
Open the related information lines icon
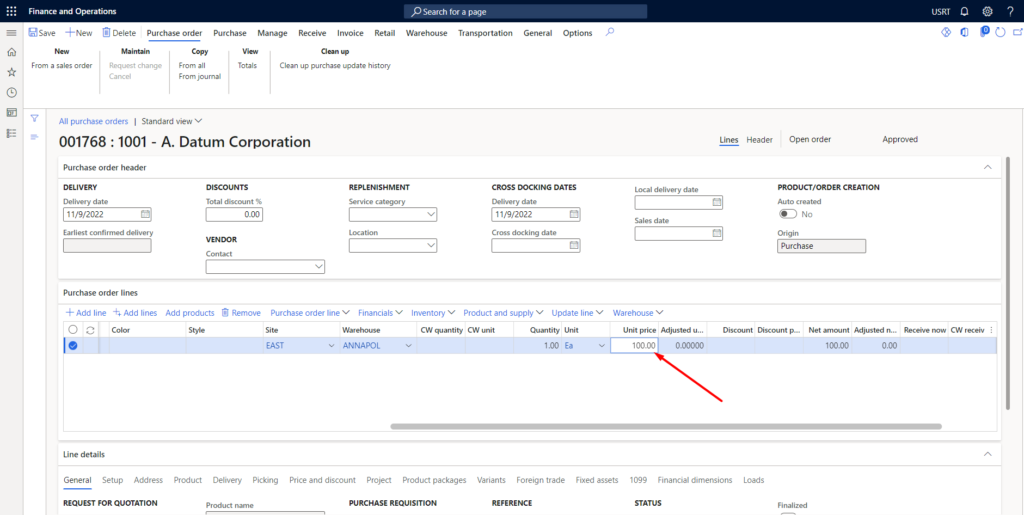pyautogui.click(x=35, y=136)
